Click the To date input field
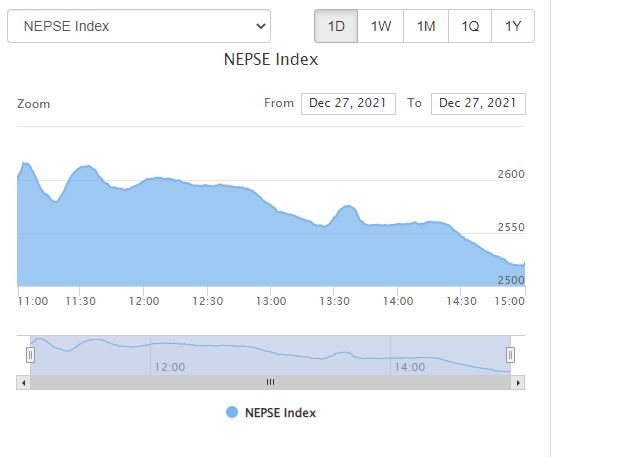Viewport: 621px width, 457px height. pyautogui.click(x=478, y=103)
